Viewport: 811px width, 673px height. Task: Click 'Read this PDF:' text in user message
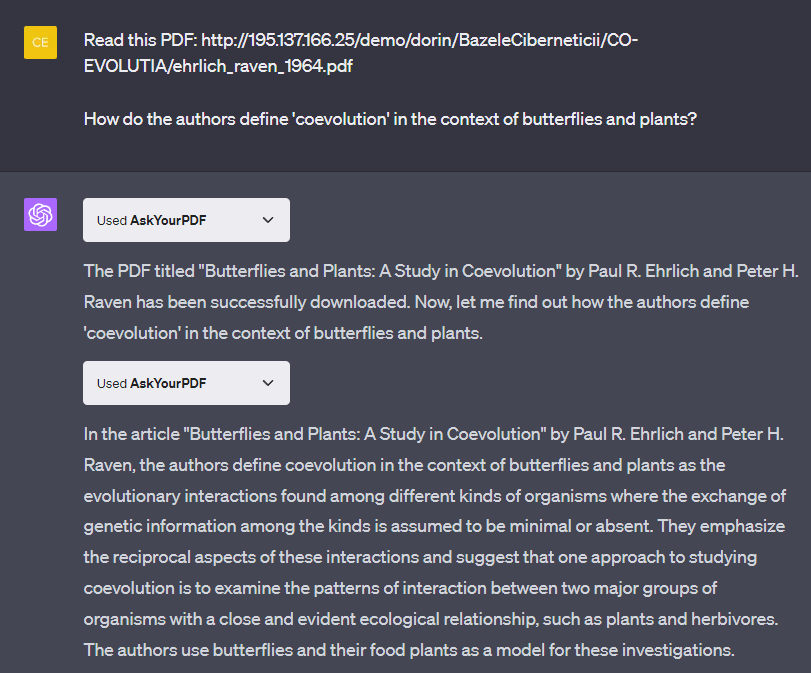tap(140, 40)
